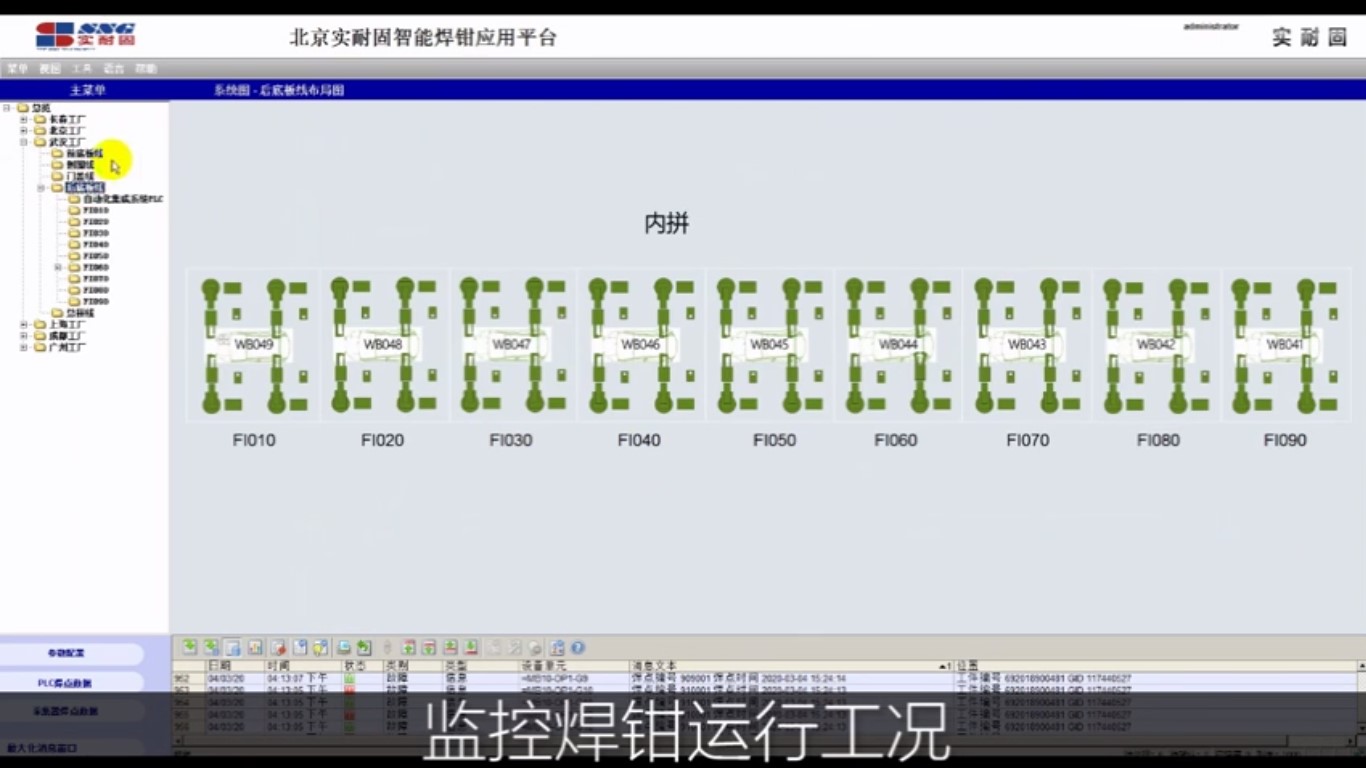Screen dimensions: 1366x768
Task: Select 上海工厂 in the tree
Action: click(67, 325)
